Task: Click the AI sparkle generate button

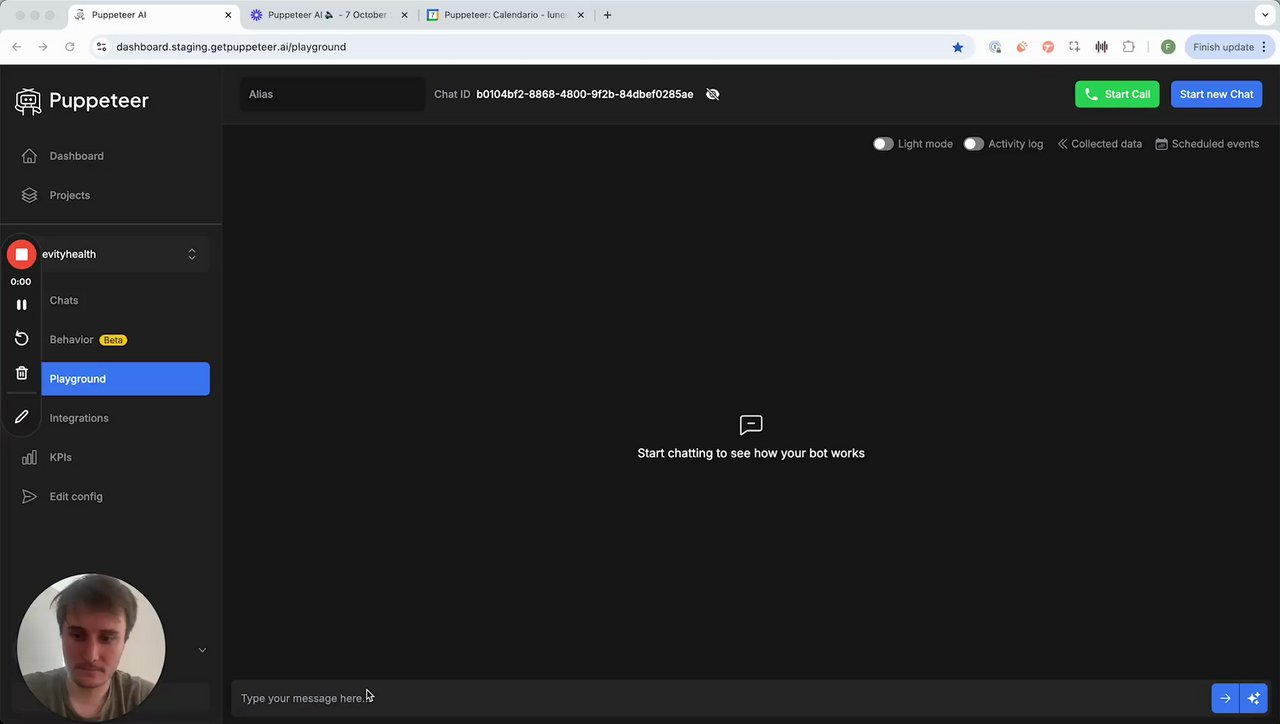Action: [1254, 698]
